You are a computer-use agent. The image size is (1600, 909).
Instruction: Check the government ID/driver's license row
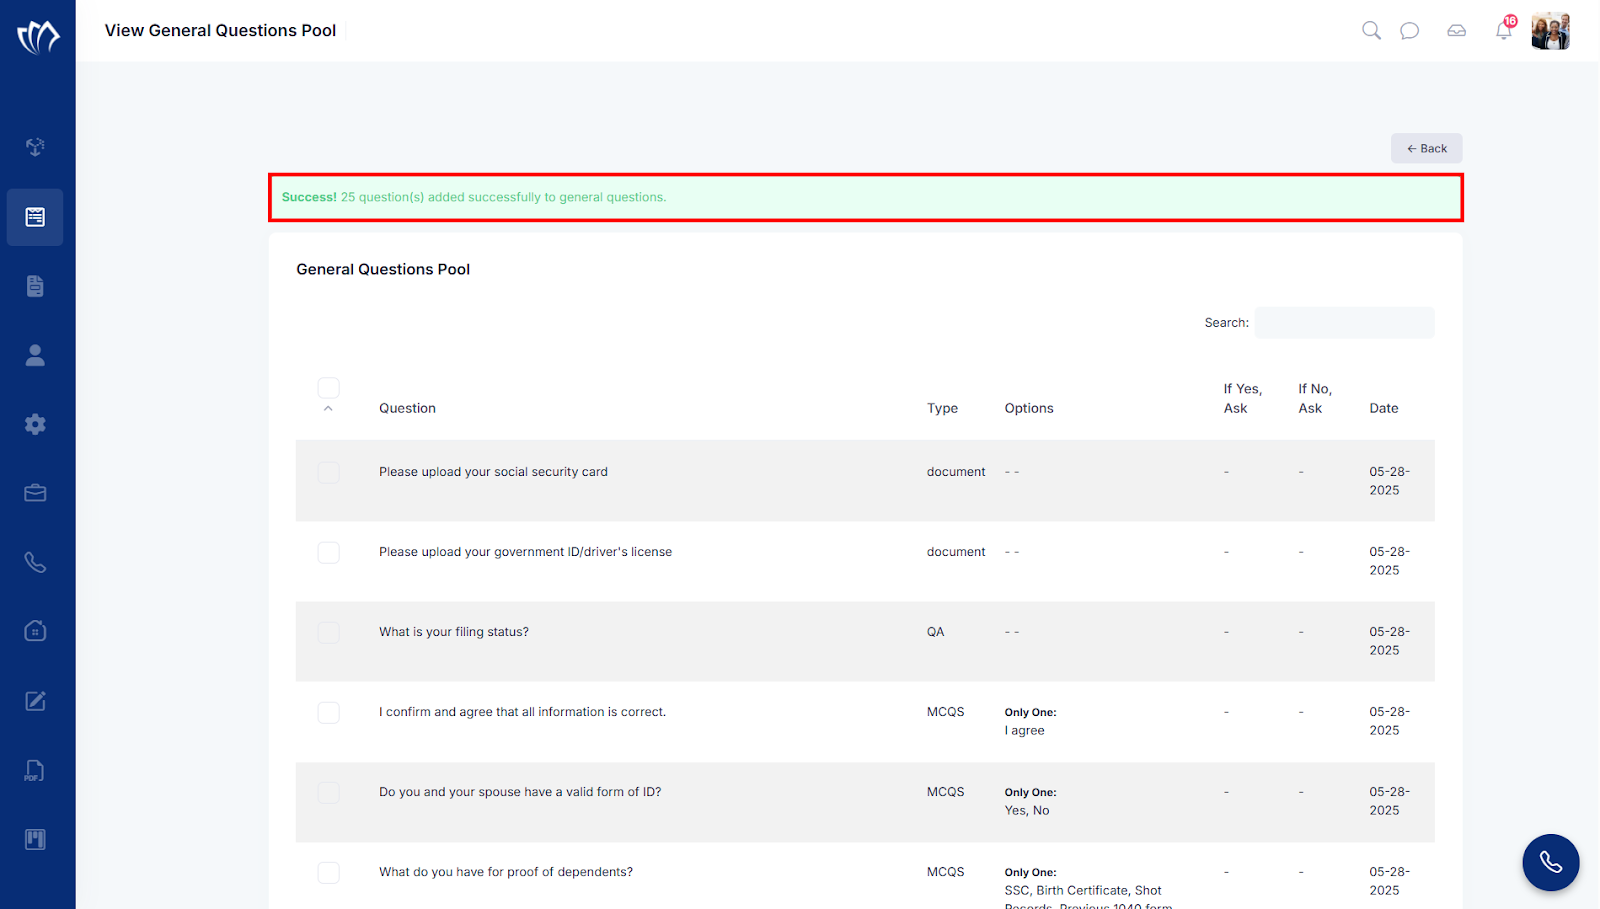pos(328,552)
